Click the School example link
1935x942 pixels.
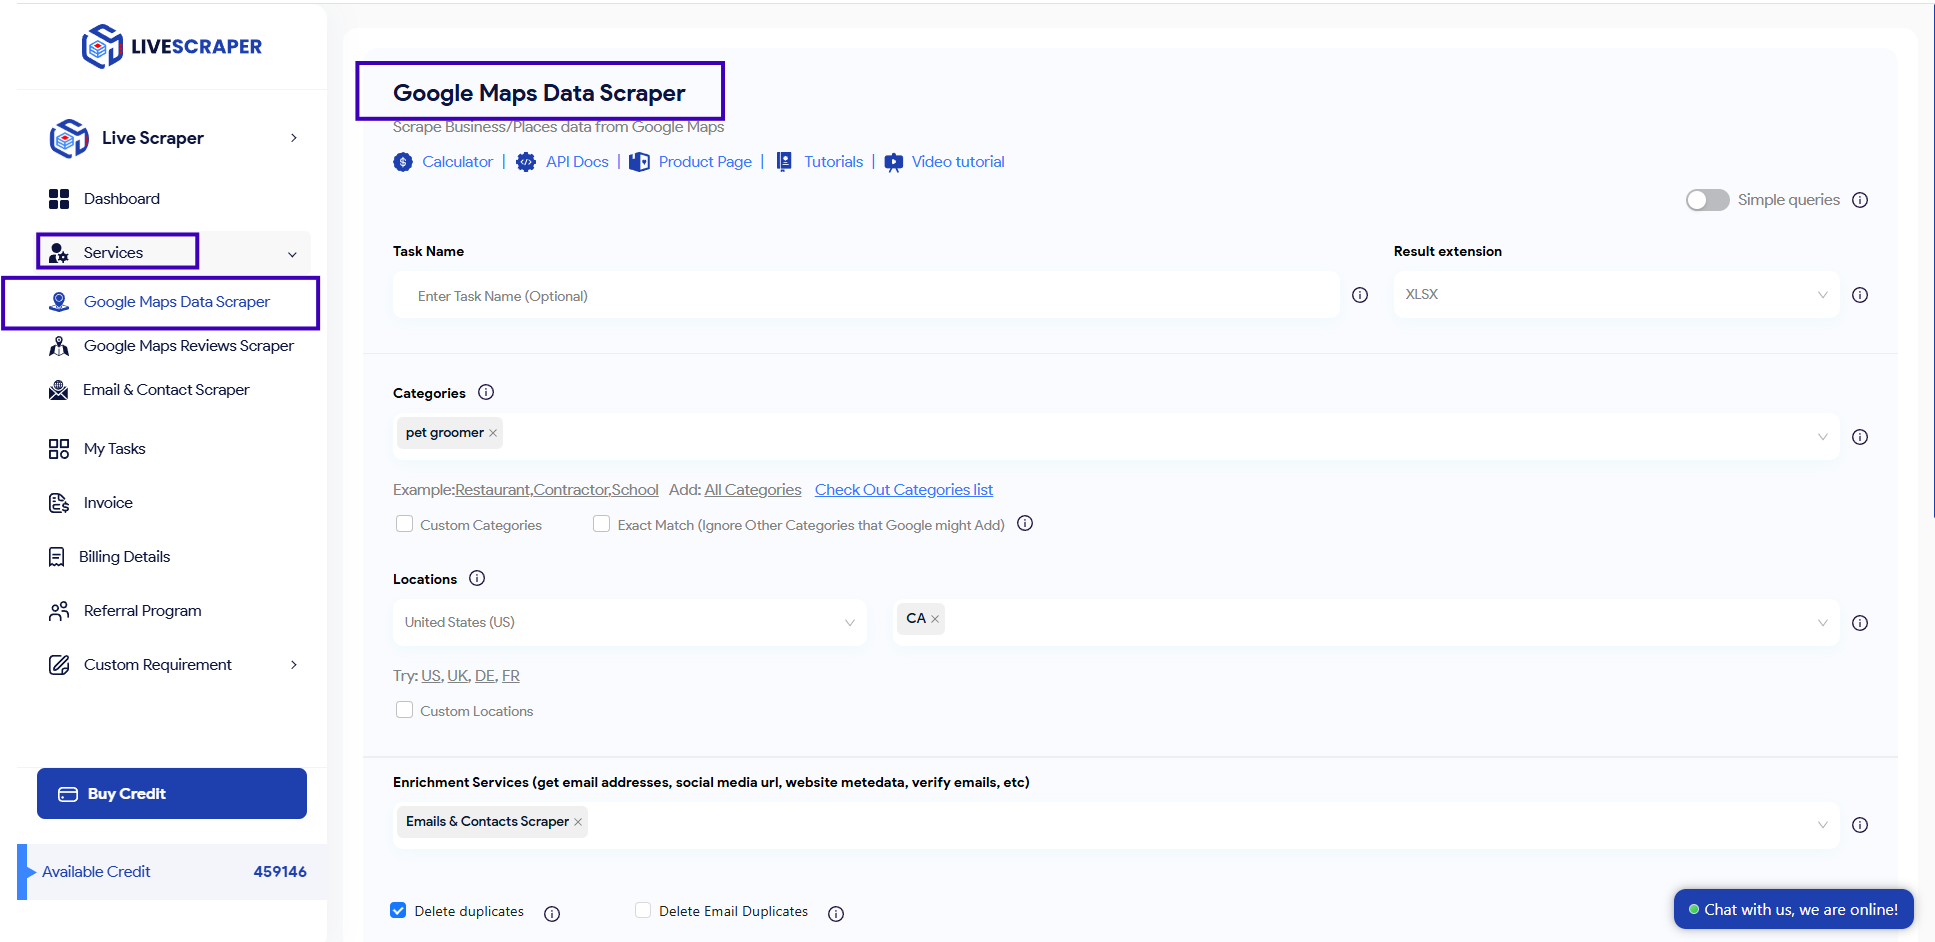(635, 490)
